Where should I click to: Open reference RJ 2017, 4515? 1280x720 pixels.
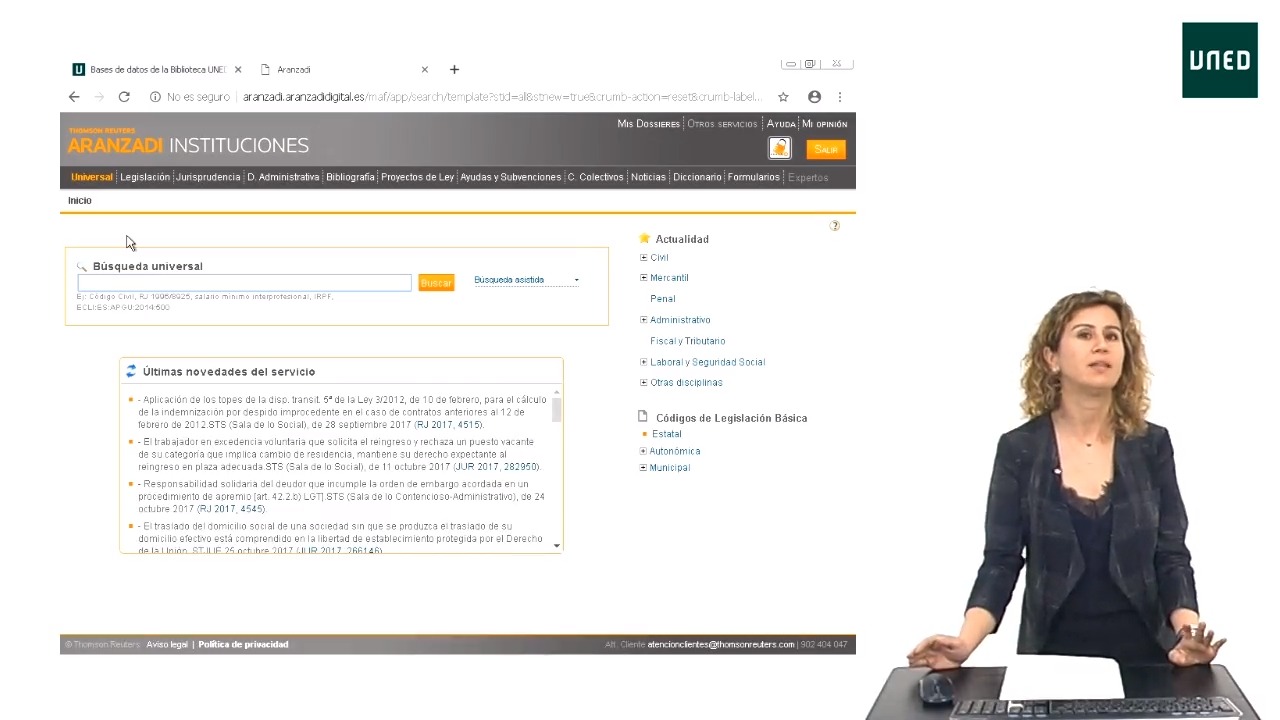pos(449,425)
